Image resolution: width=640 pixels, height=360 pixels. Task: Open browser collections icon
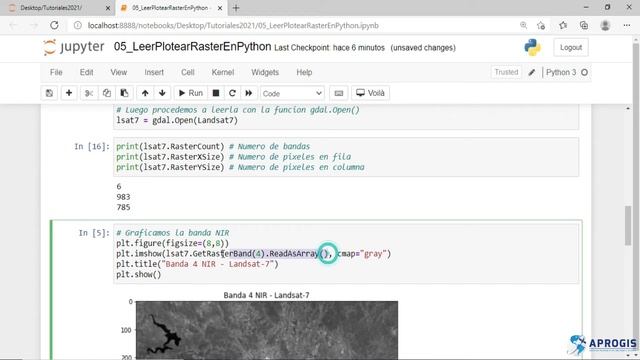tap(584, 25)
